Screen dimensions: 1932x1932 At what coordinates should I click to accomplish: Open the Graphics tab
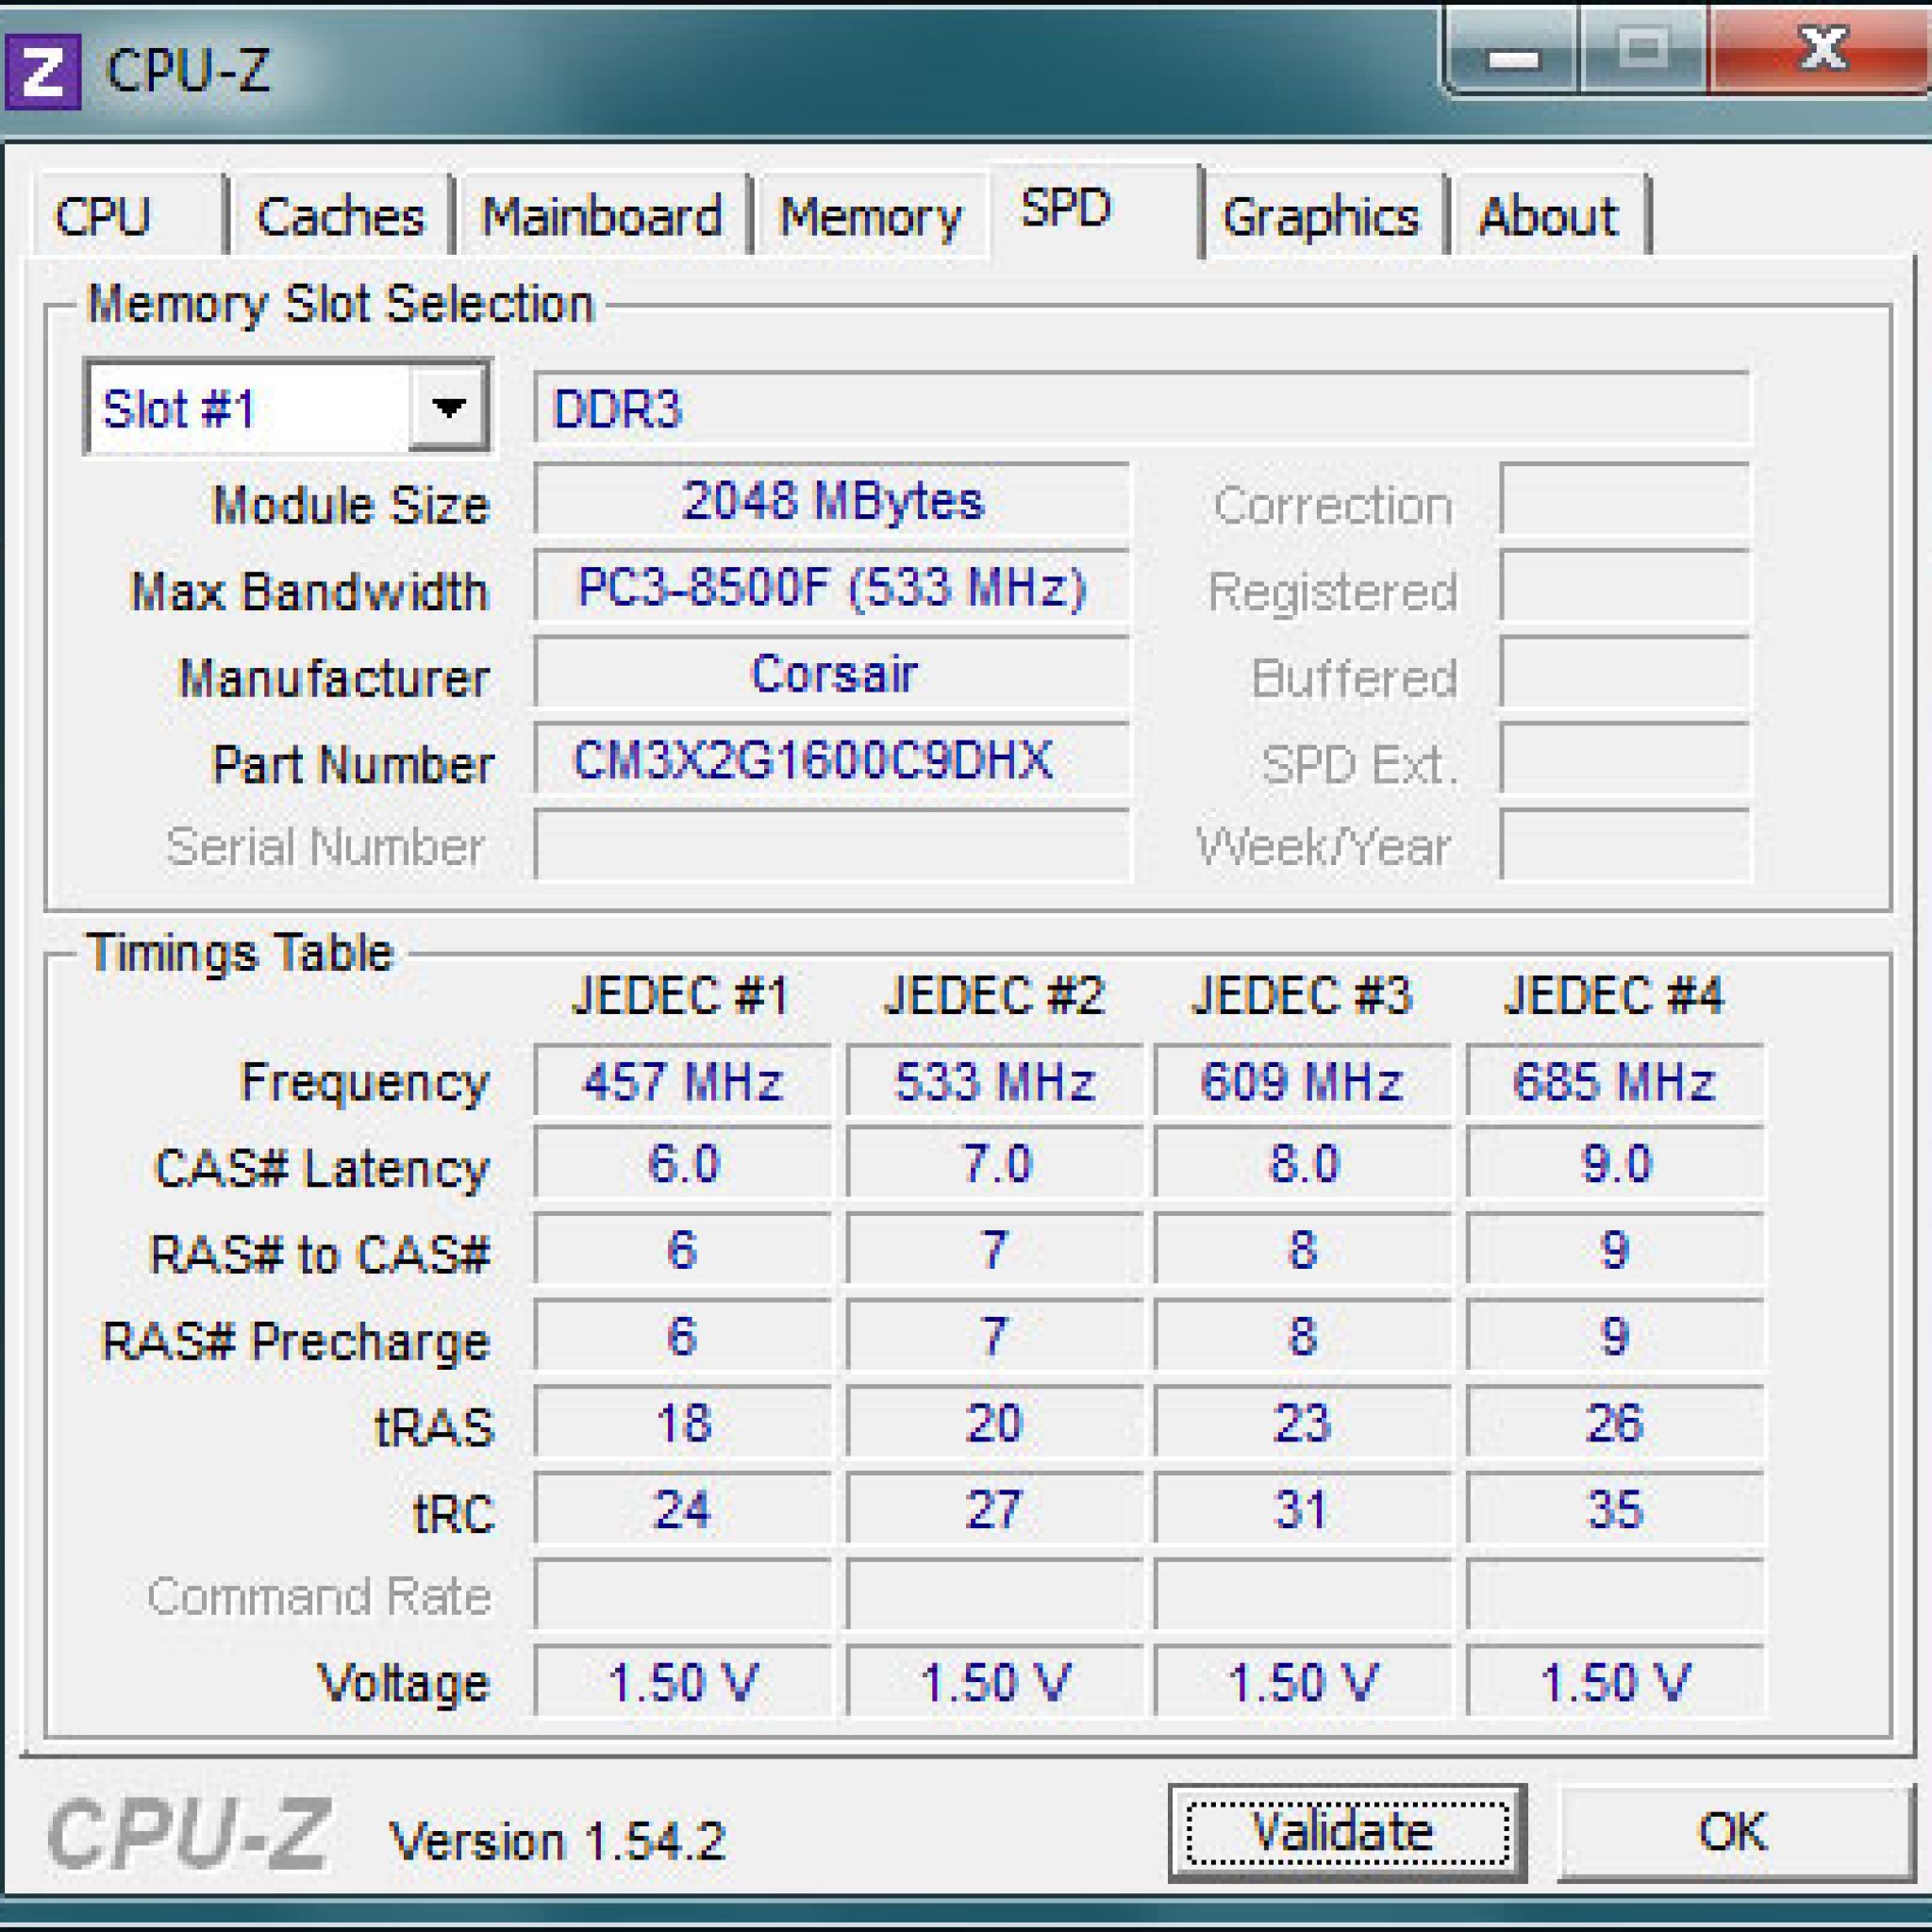(x=1320, y=217)
